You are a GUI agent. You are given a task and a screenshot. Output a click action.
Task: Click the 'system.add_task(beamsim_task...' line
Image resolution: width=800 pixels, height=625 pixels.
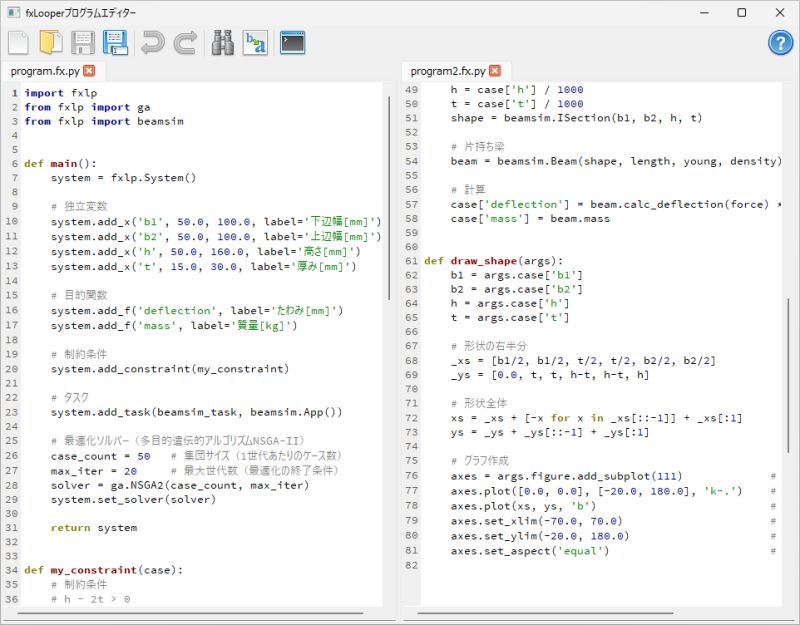point(196,412)
